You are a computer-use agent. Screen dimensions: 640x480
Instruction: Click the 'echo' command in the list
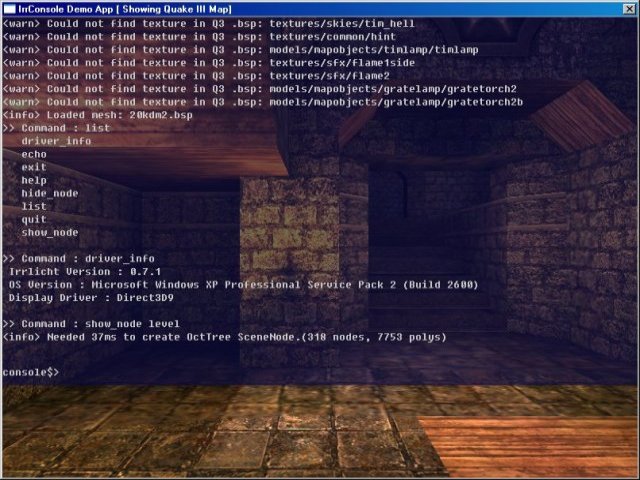point(34,154)
